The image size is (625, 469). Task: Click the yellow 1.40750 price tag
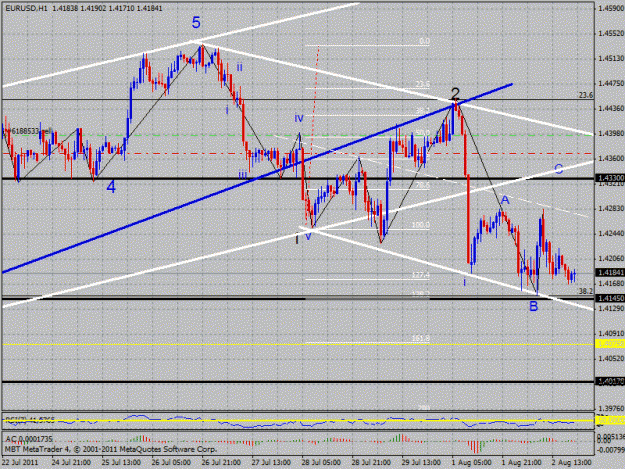pyautogui.click(x=610, y=344)
